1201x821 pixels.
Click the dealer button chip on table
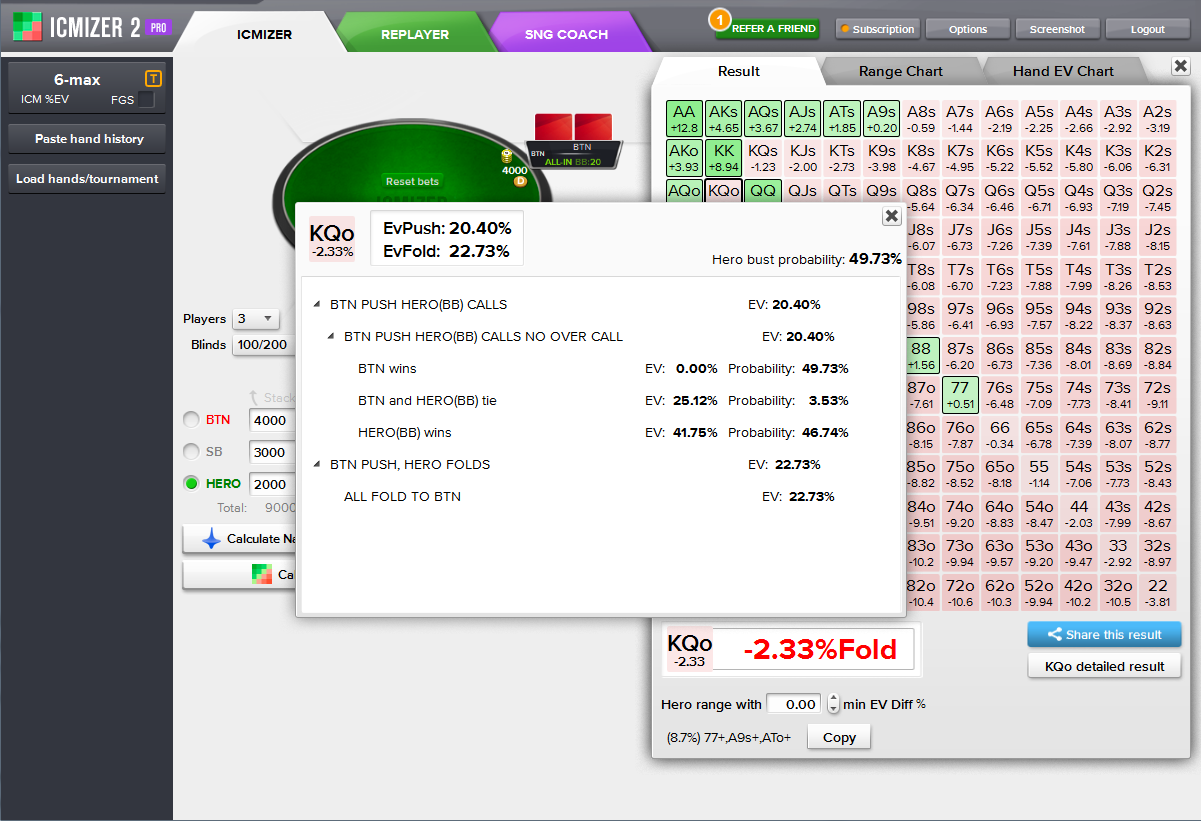point(520,181)
